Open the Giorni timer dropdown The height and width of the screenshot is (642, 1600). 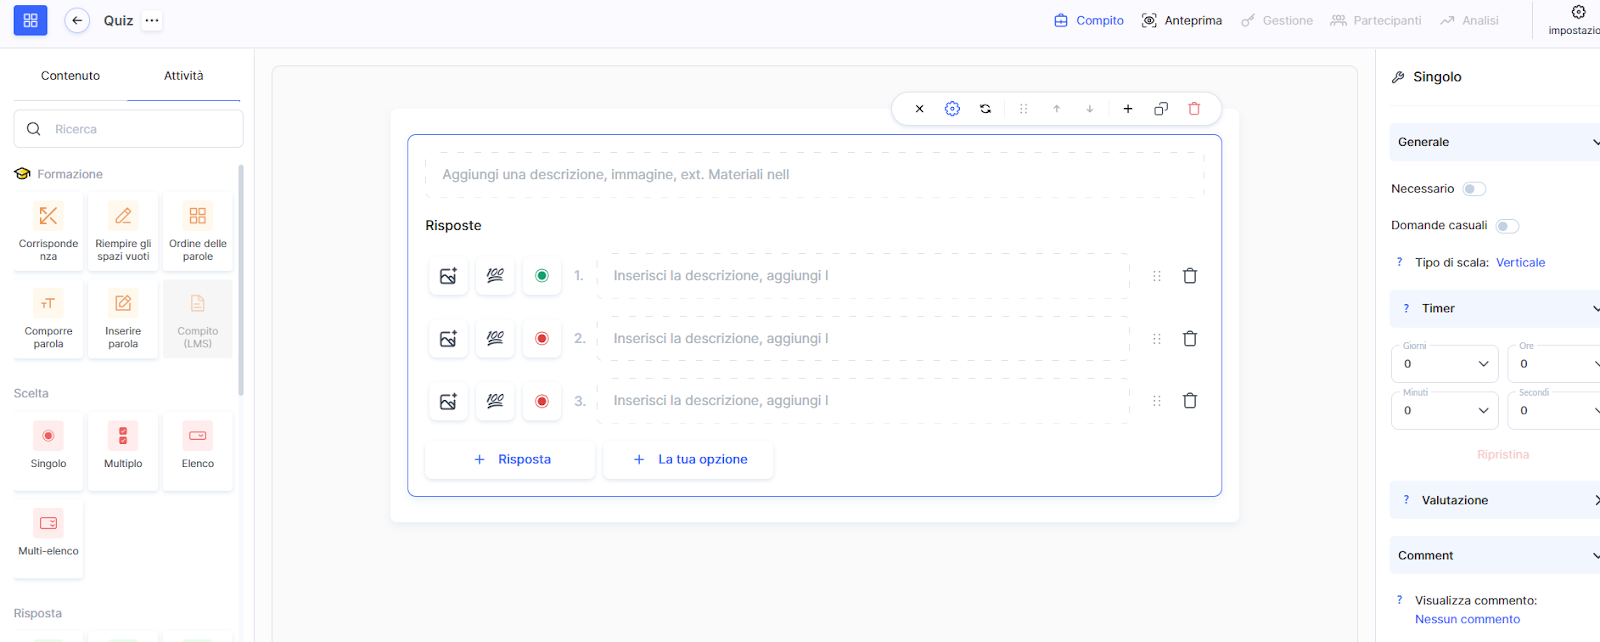pyautogui.click(x=1444, y=364)
